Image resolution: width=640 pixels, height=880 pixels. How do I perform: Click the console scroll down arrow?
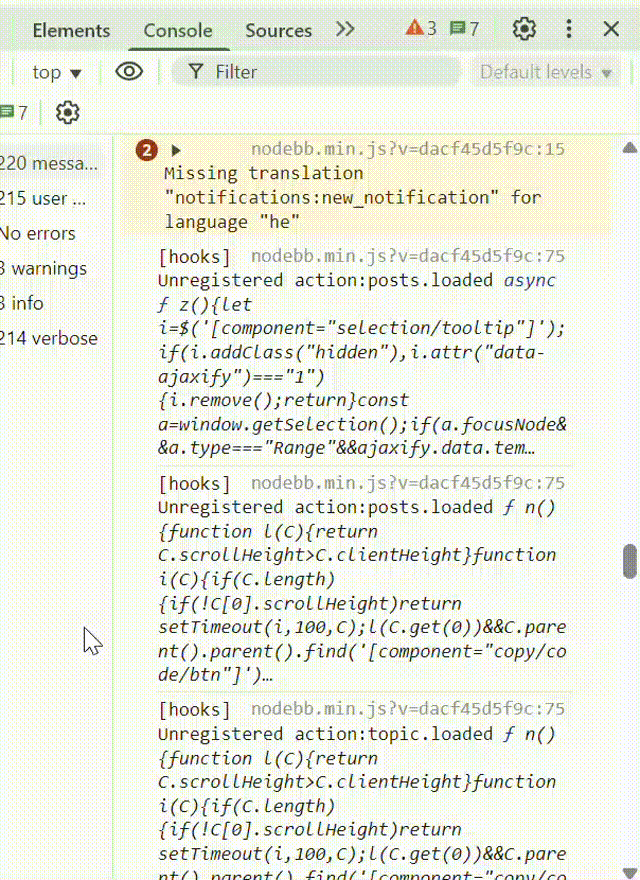[x=630, y=872]
